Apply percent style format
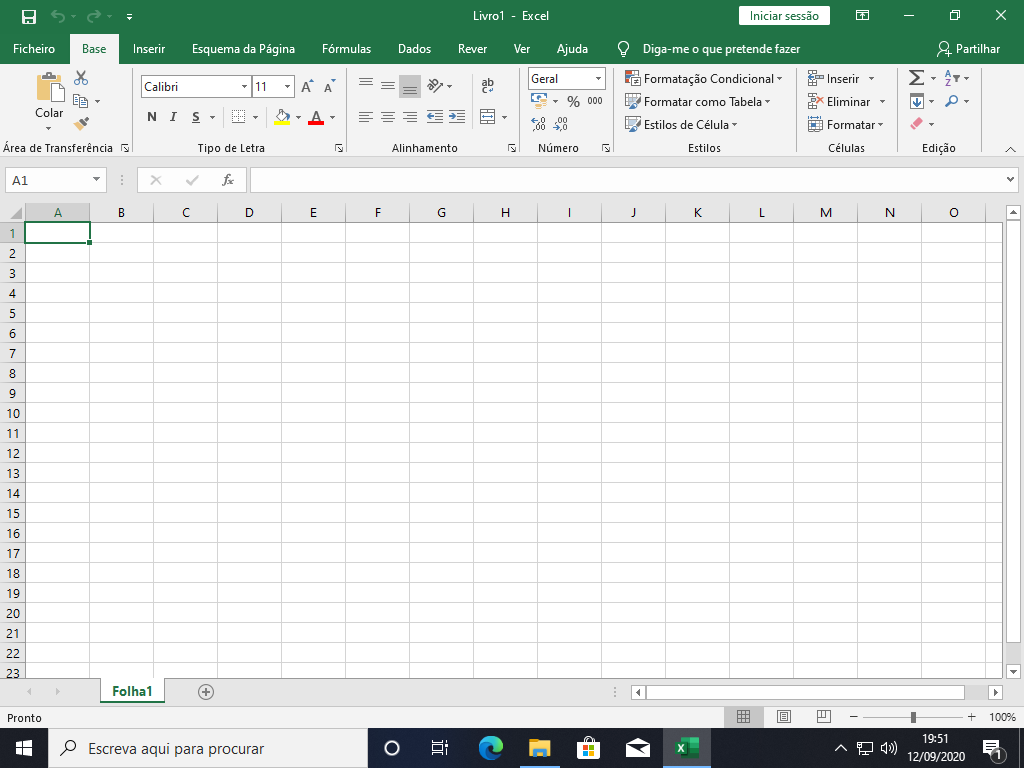This screenshot has height=768, width=1024. pos(573,101)
